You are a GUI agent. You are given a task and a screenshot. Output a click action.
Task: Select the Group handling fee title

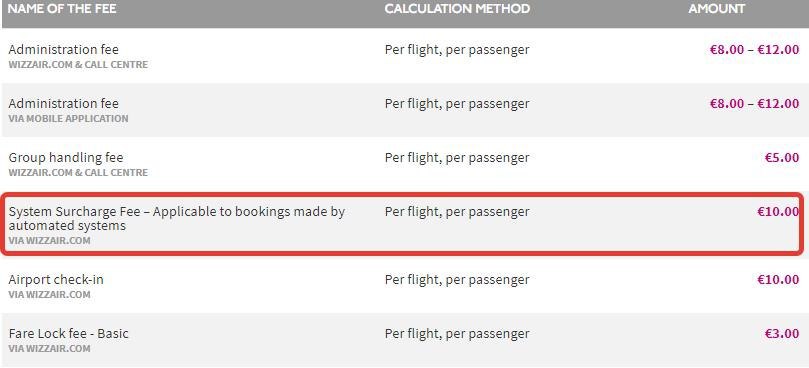pos(66,157)
